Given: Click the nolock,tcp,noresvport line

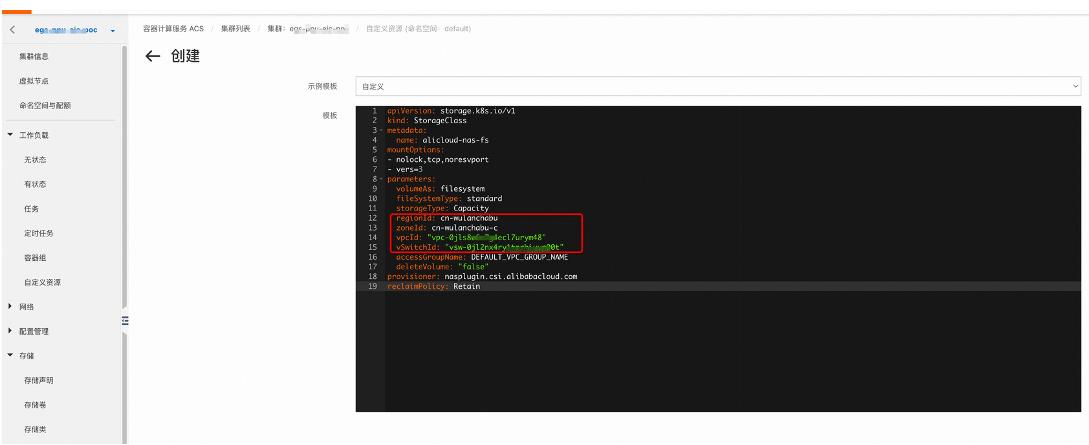Looking at the screenshot, I should point(438,159).
